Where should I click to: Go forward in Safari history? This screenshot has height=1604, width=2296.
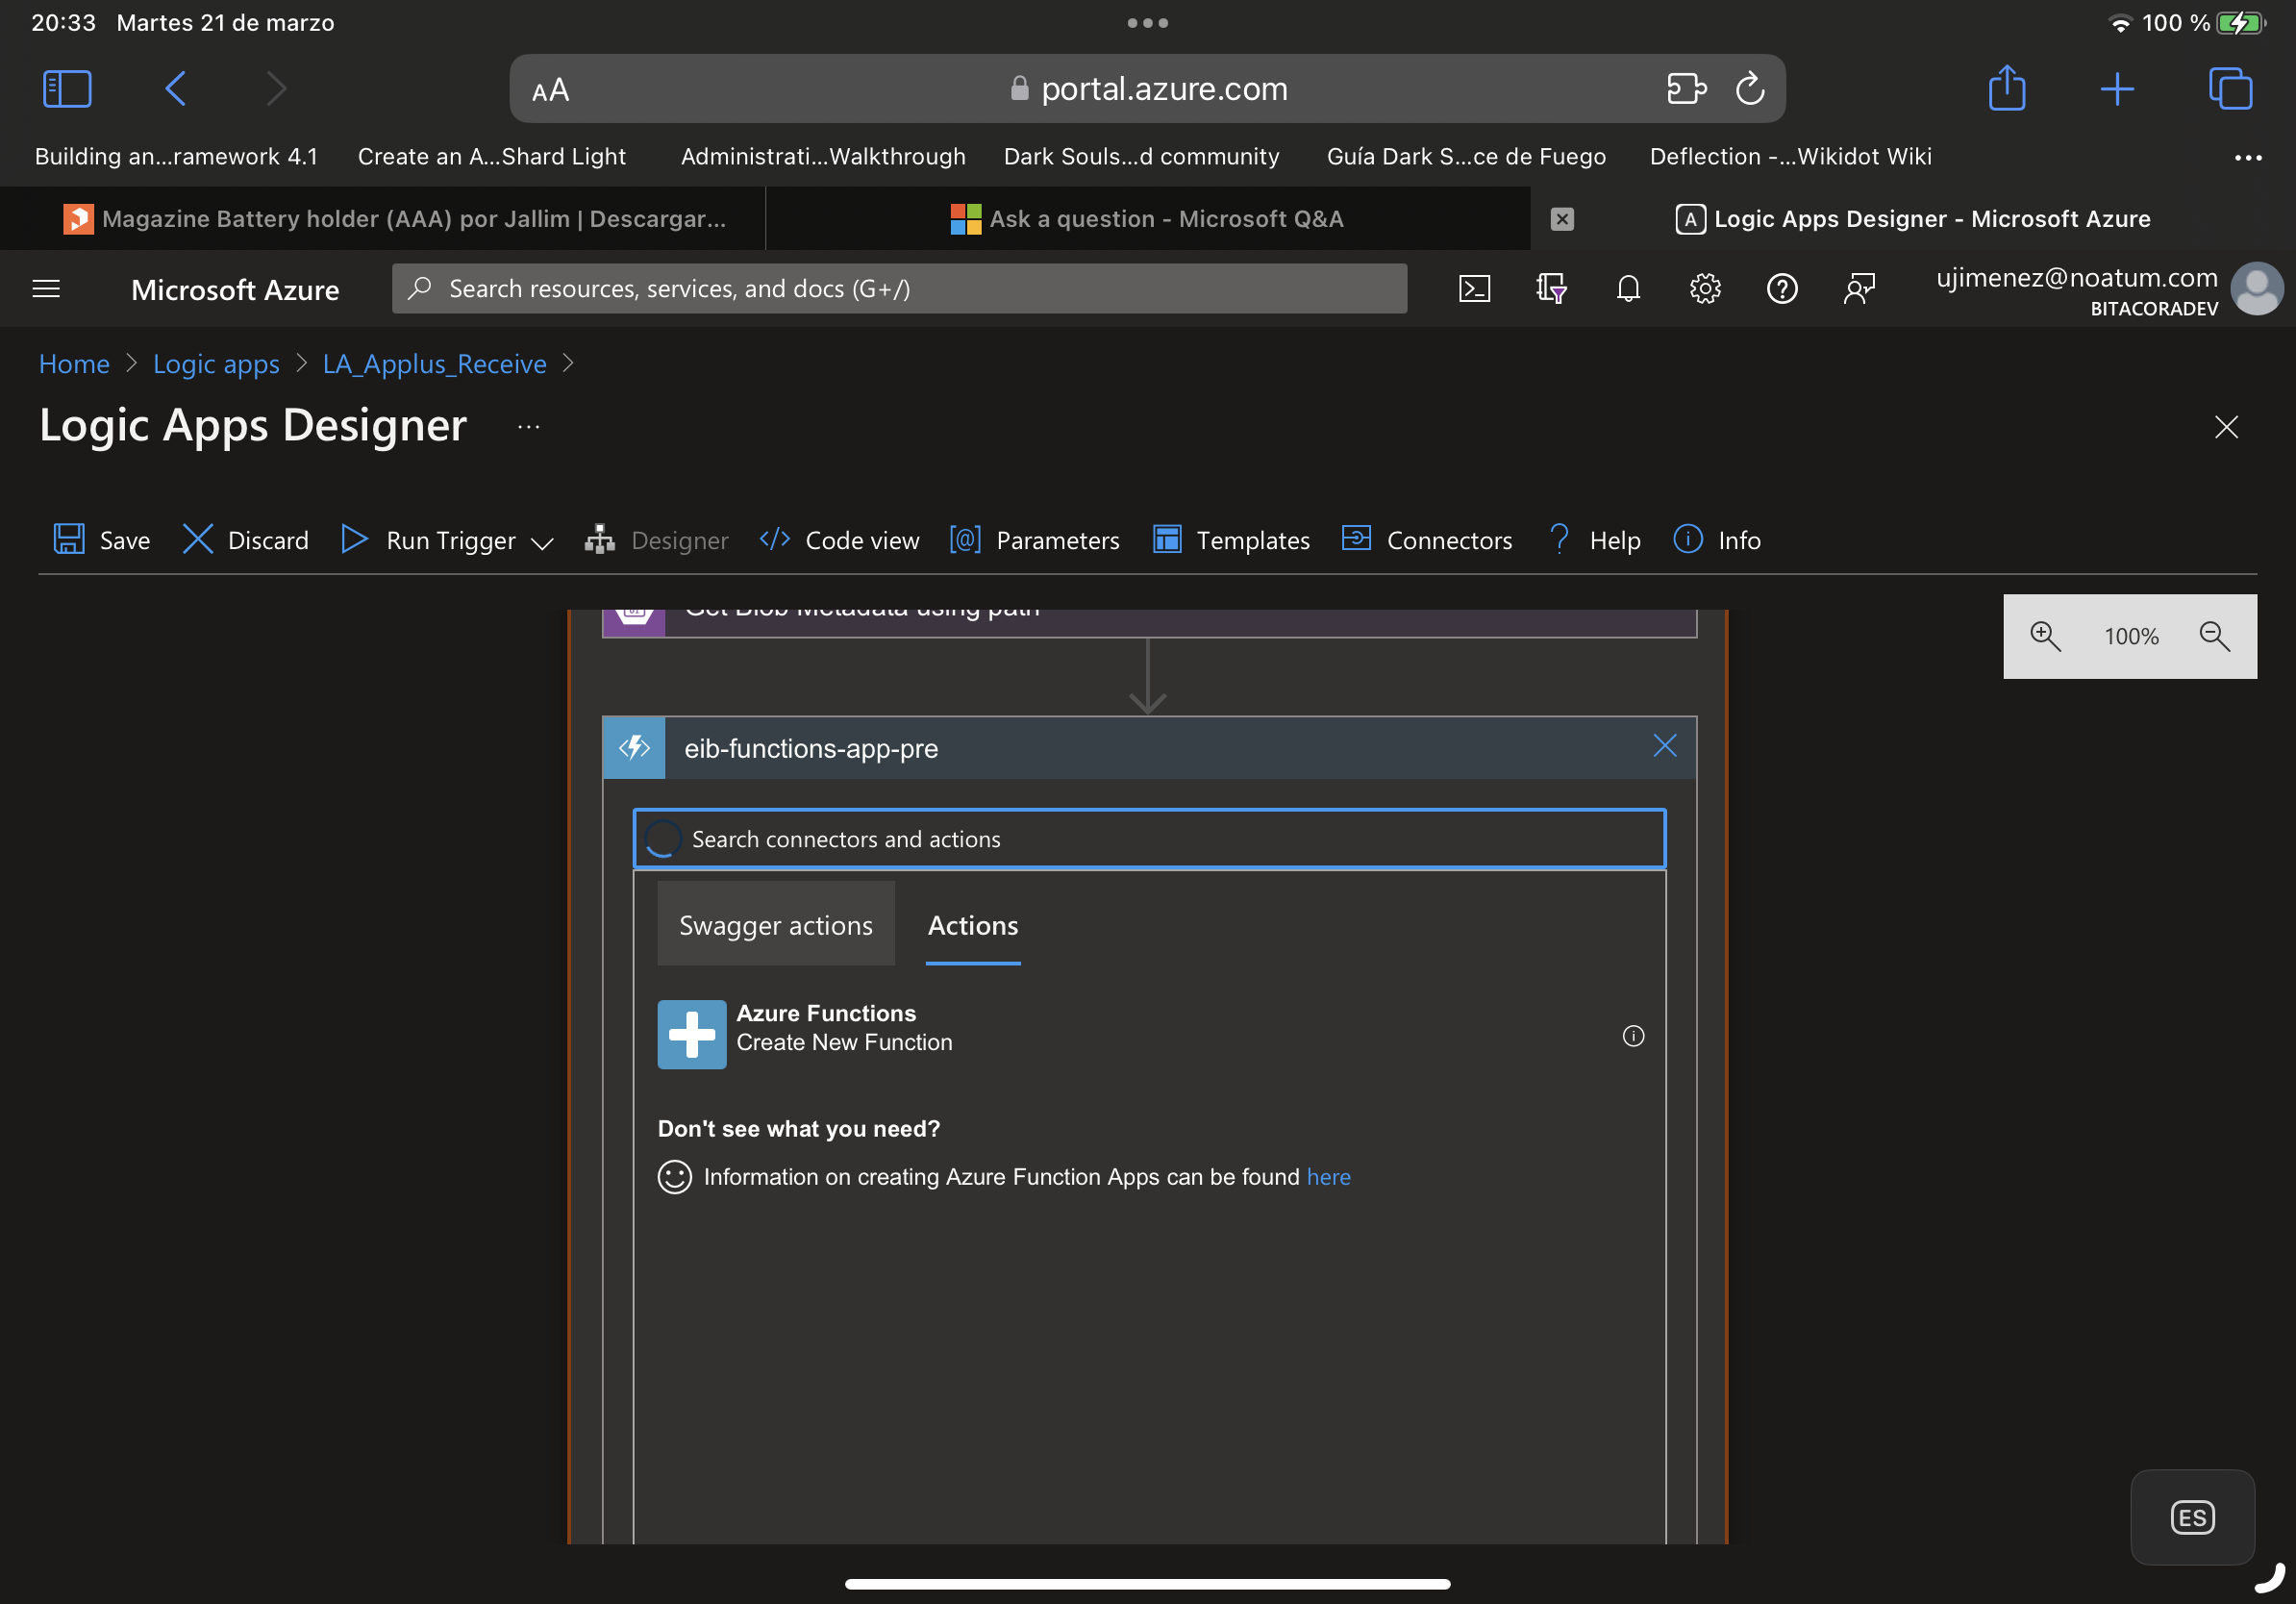(x=277, y=89)
